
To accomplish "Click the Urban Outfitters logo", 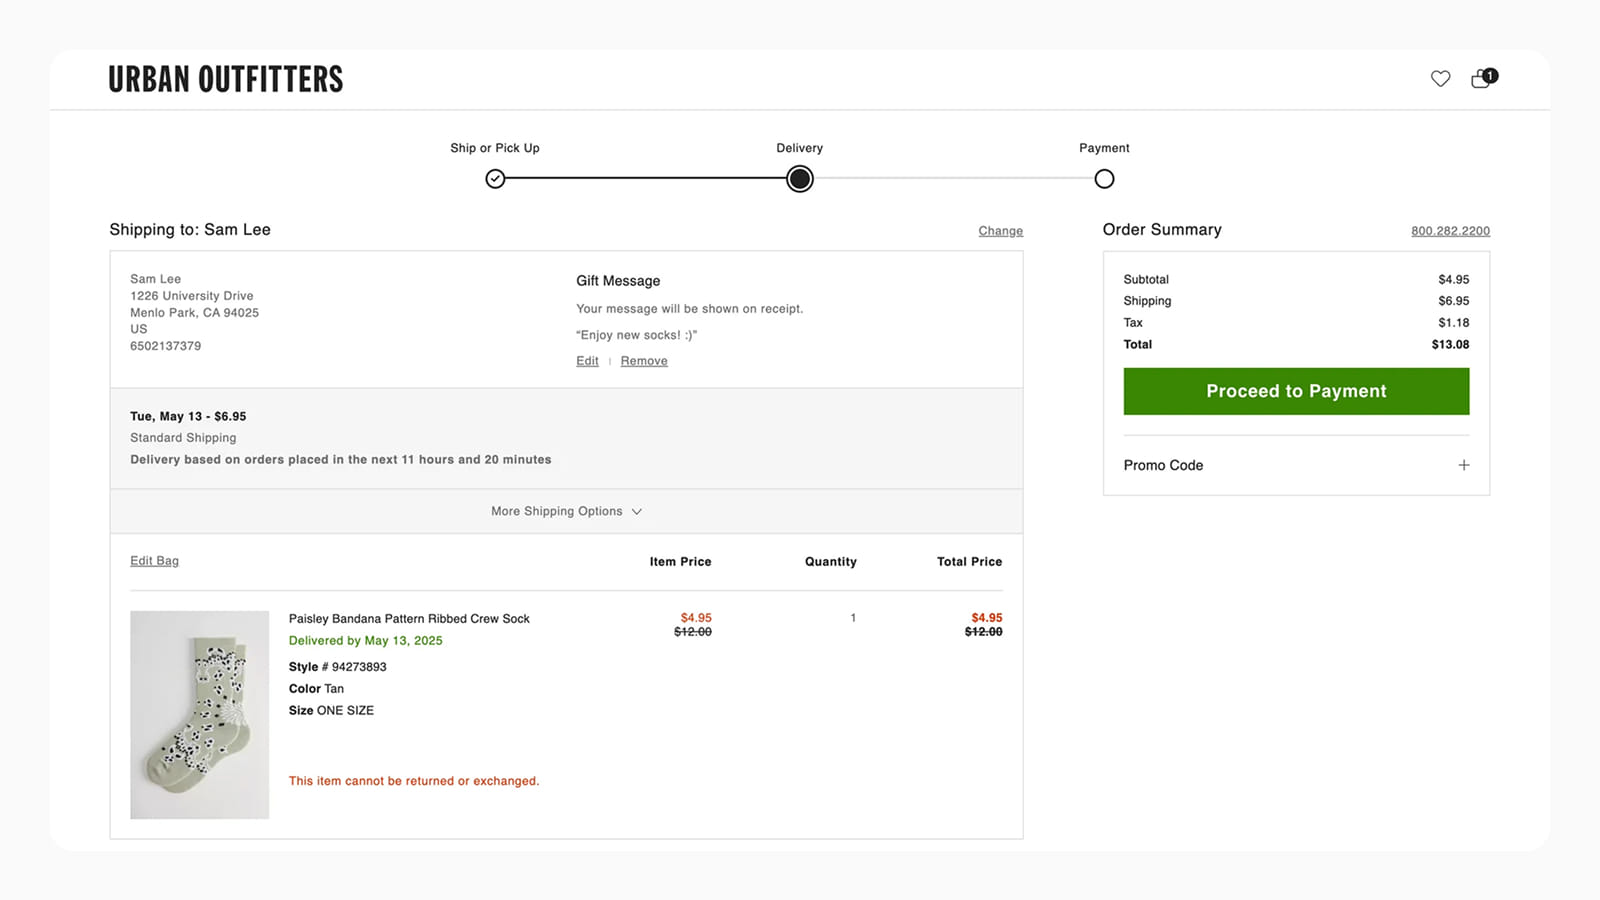I will (226, 79).
